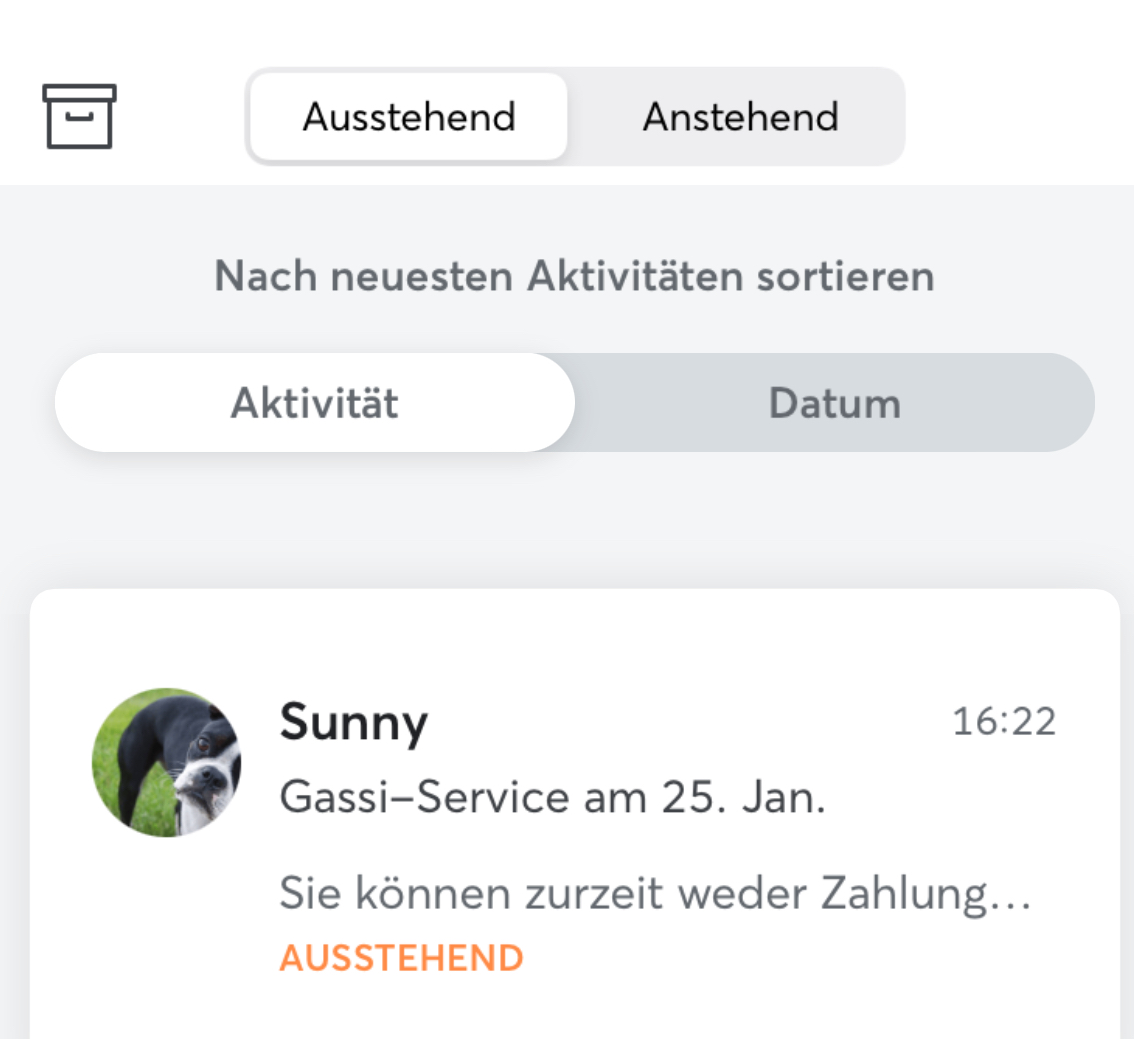Screen dimensions: 1134x1039
Task: Click the "Nach neuesten Aktivitäten sortieren" label
Action: click(574, 276)
